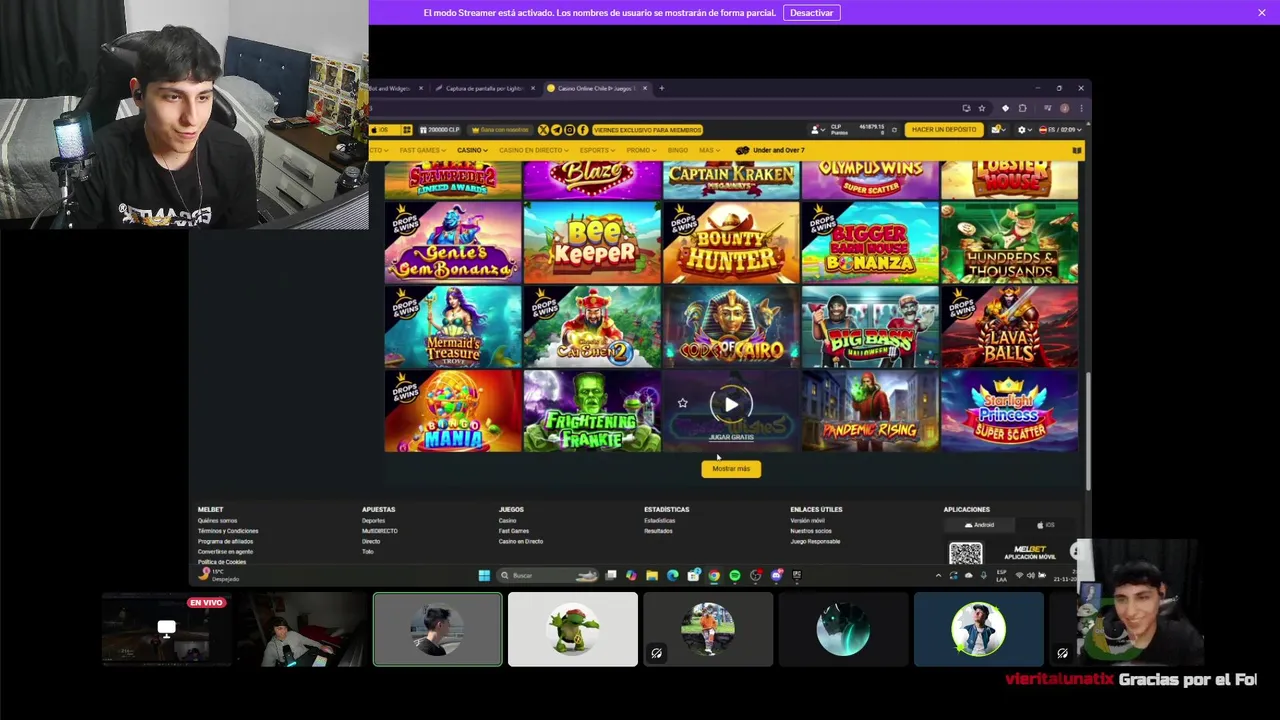Open Microsoft Edge from the taskbar

[673, 575]
